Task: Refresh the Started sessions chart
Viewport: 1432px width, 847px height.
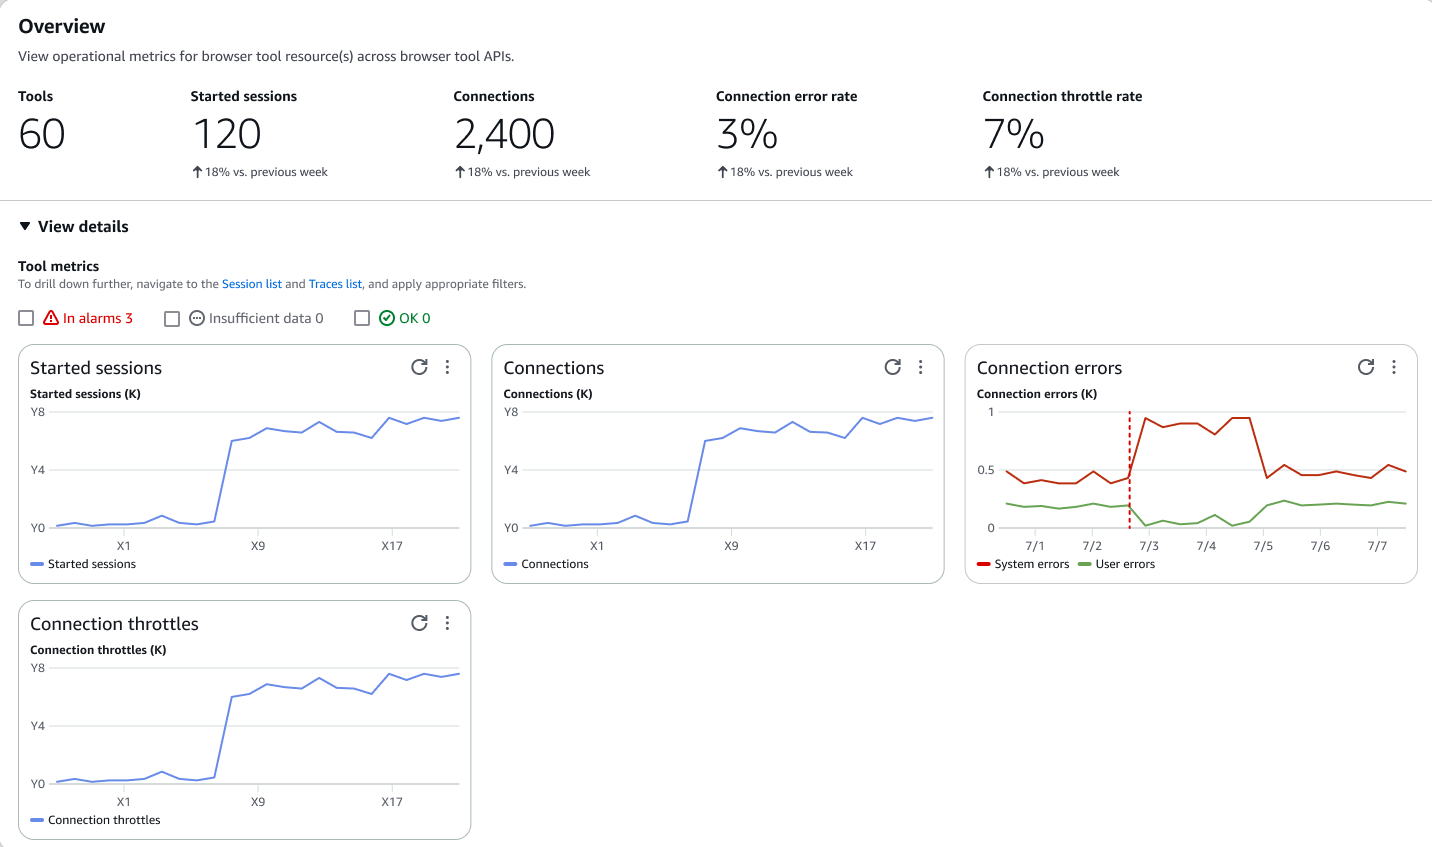Action: click(419, 367)
